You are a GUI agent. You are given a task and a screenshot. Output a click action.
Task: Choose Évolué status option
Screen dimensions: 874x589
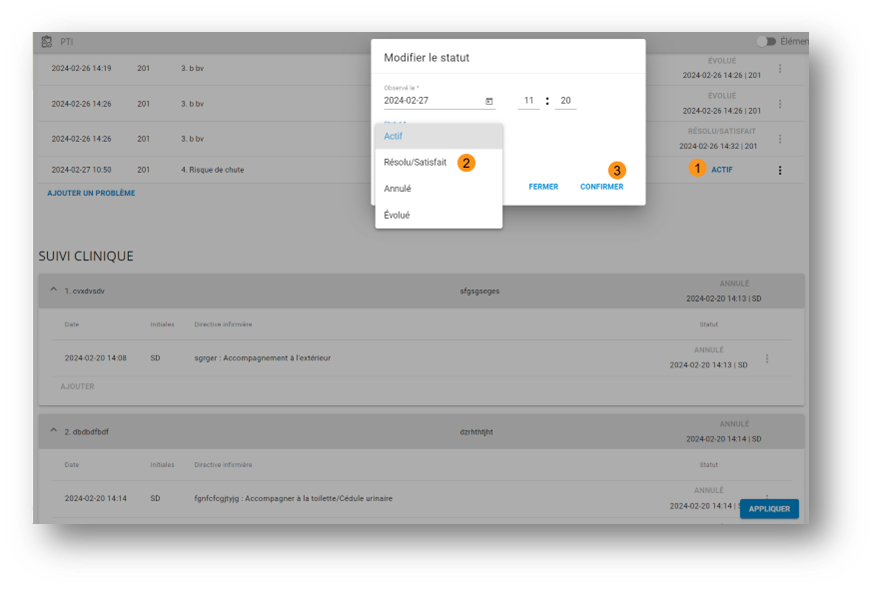(397, 215)
